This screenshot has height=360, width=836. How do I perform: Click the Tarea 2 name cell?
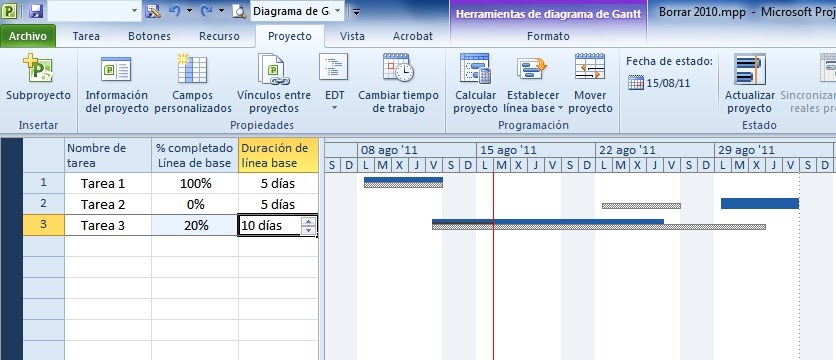[x=108, y=204]
